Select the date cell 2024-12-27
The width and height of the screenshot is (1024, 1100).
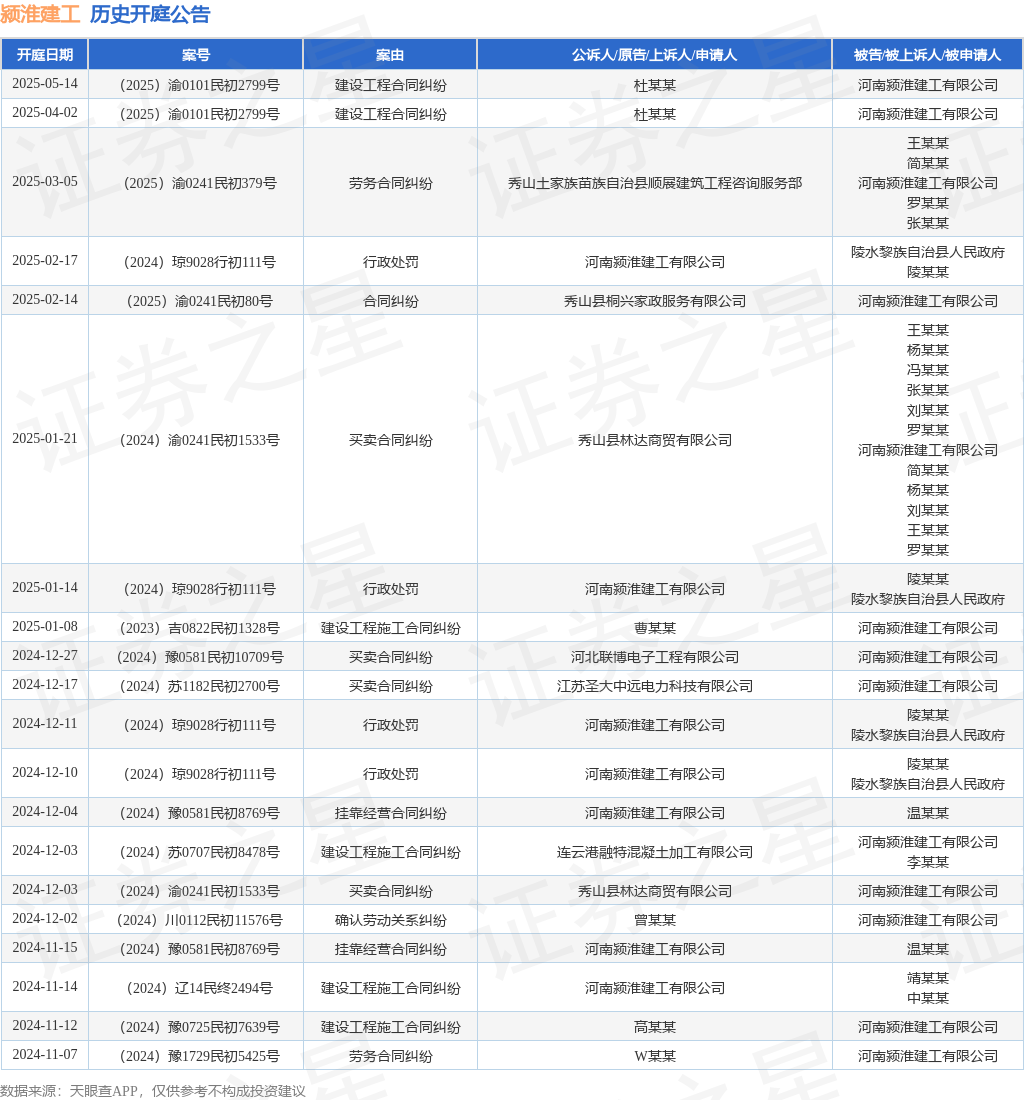45,655
